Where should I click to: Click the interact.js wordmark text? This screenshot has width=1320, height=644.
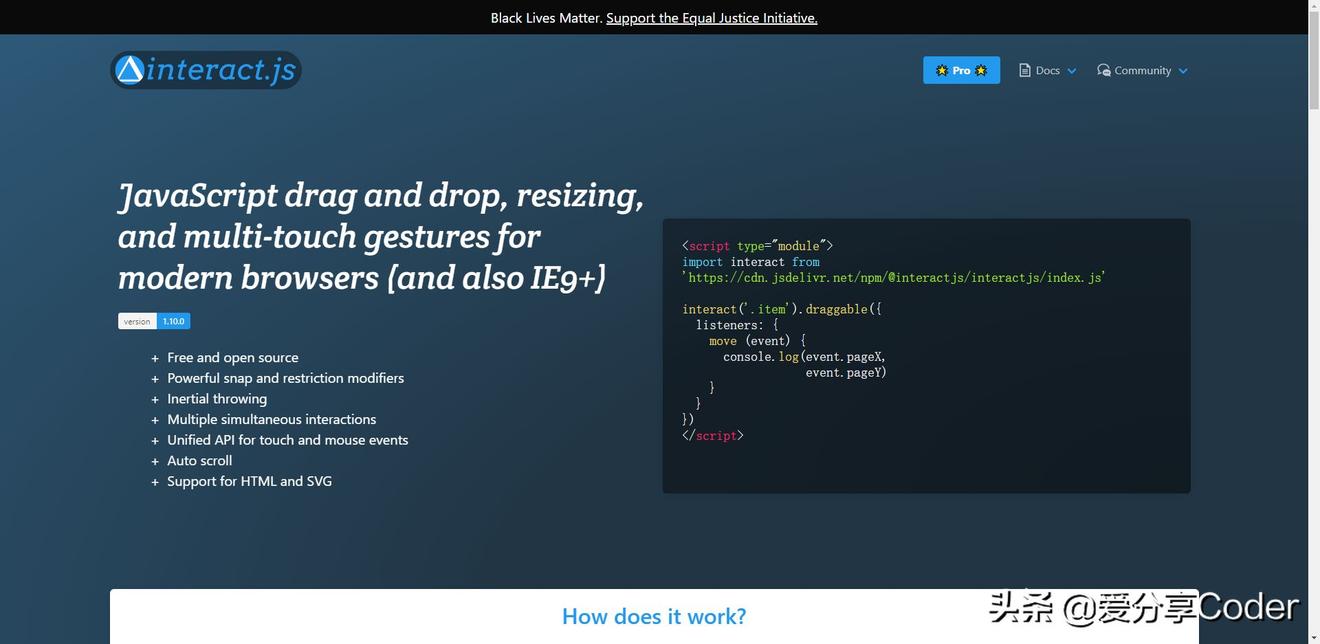pos(222,70)
